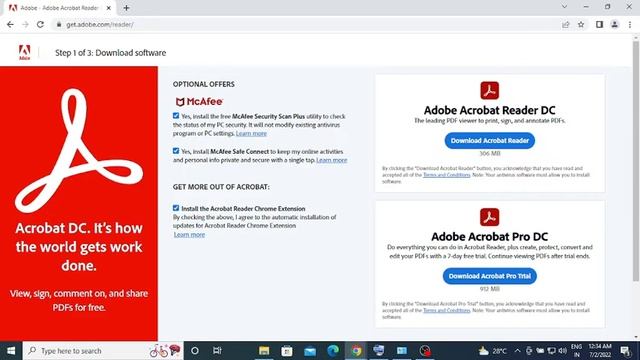The height and width of the screenshot is (360, 640).
Task: Open Terms and Conditions link under Acrobat Reader
Action: (x=447, y=175)
